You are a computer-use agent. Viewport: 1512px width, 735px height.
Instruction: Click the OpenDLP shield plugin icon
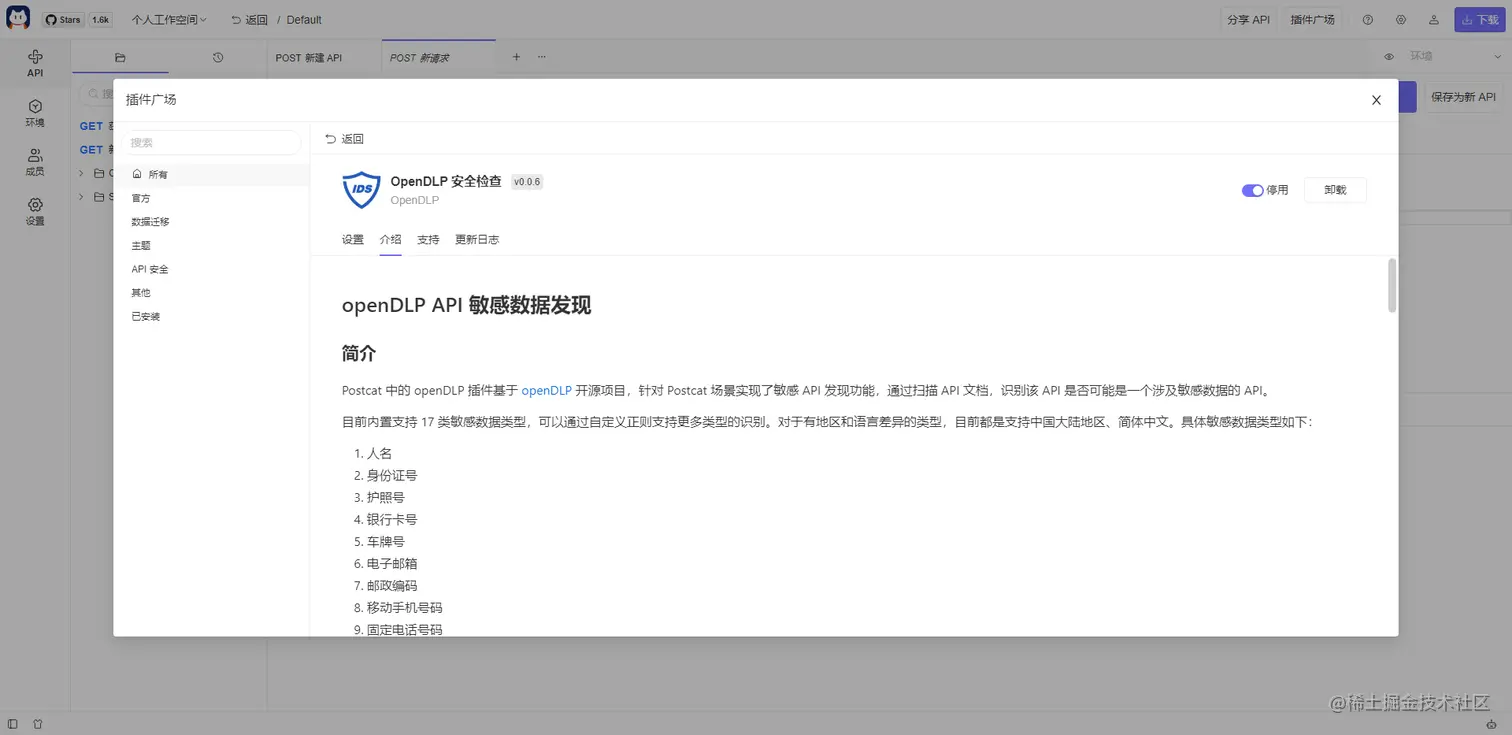(361, 189)
